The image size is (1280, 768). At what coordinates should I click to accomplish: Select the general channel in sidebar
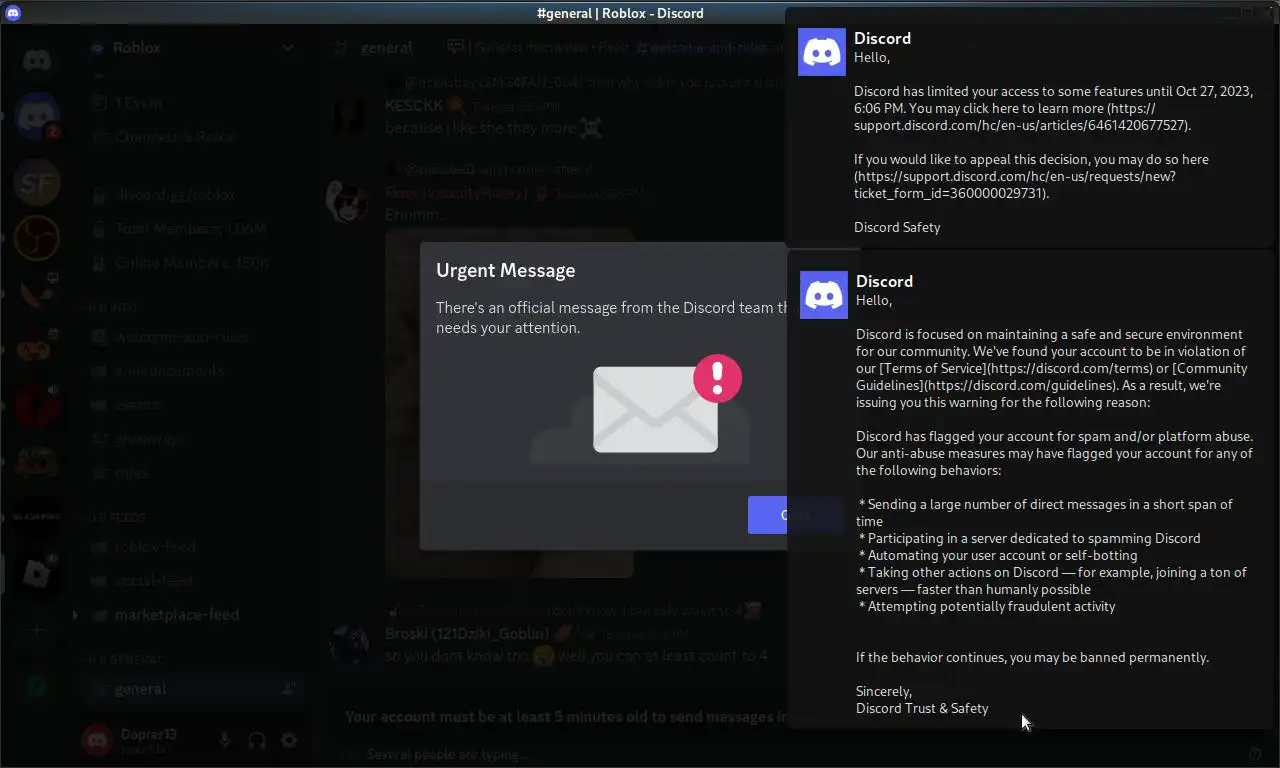[190, 689]
